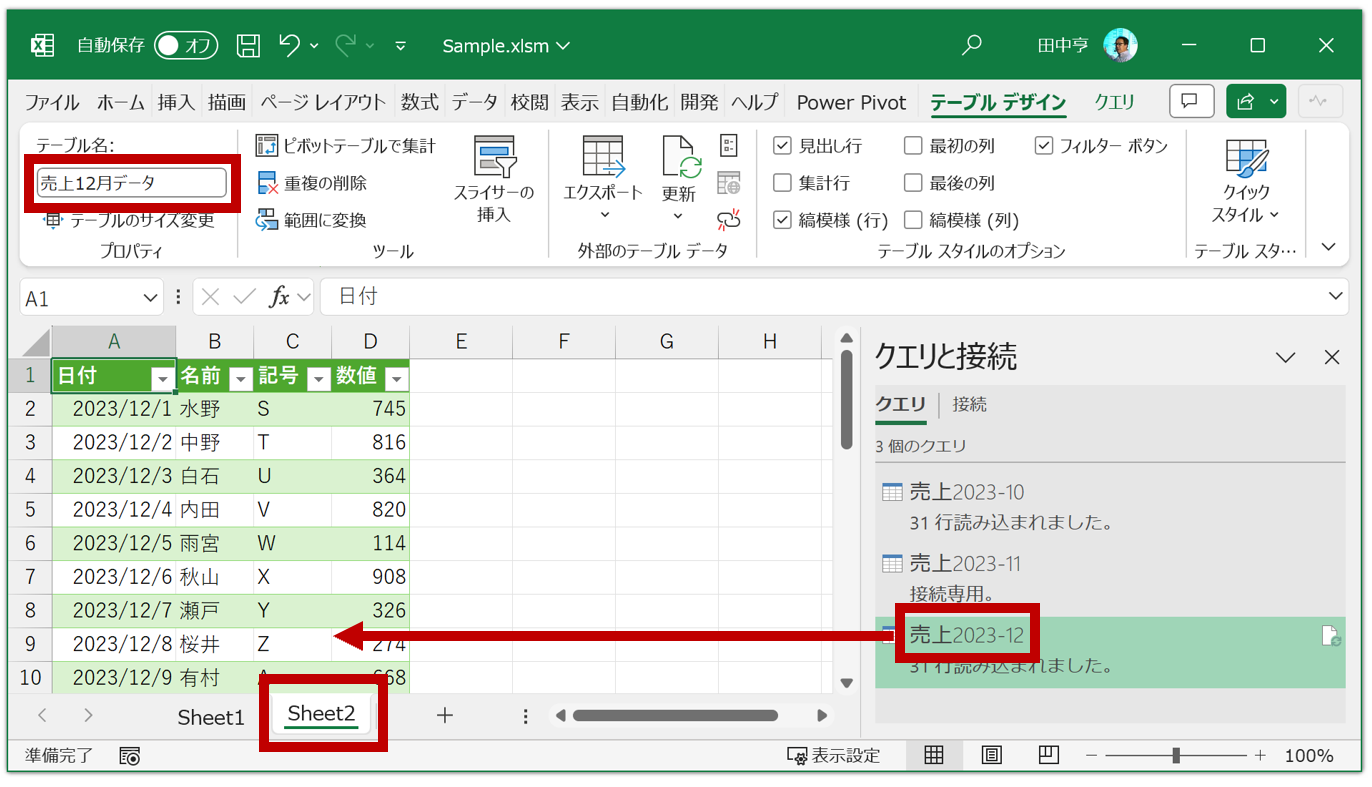Screen dimensions: 1372x787
Task: Select the 売上2023-11 query
Action: pyautogui.click(x=1110, y=578)
